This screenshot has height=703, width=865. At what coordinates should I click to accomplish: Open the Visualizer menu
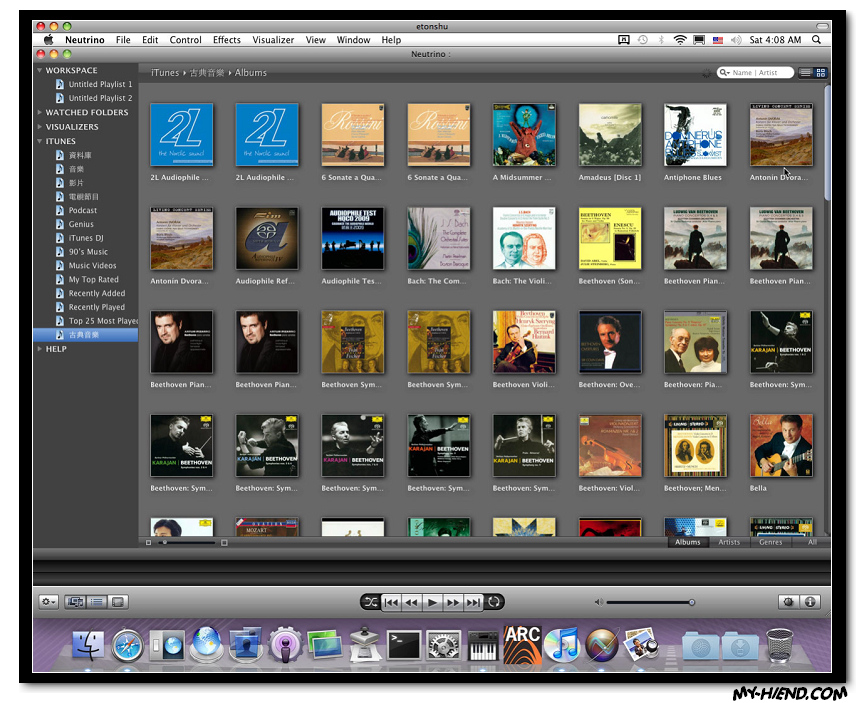click(x=273, y=40)
